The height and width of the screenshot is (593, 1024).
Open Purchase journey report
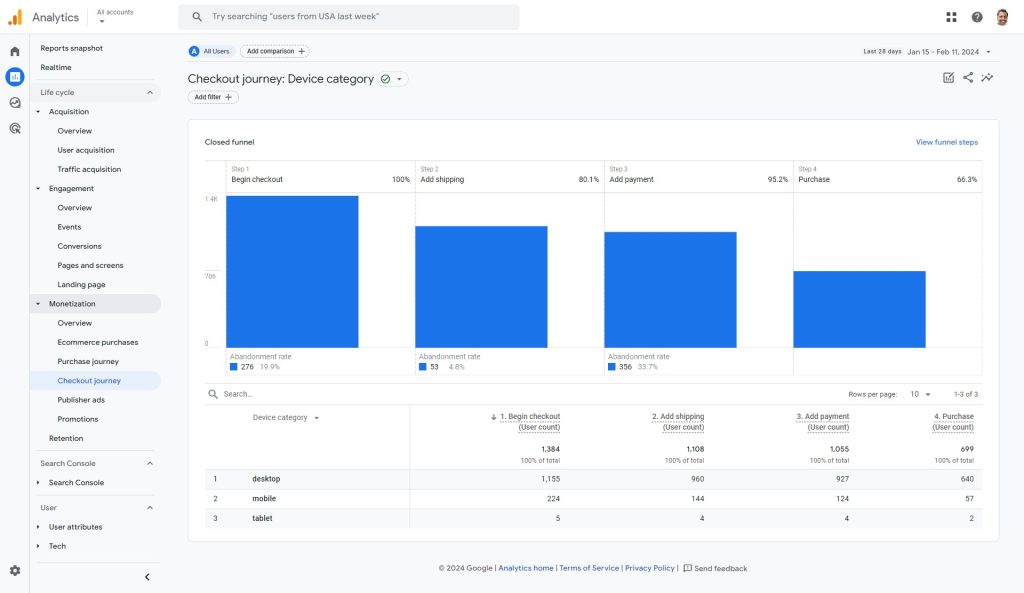[88, 361]
